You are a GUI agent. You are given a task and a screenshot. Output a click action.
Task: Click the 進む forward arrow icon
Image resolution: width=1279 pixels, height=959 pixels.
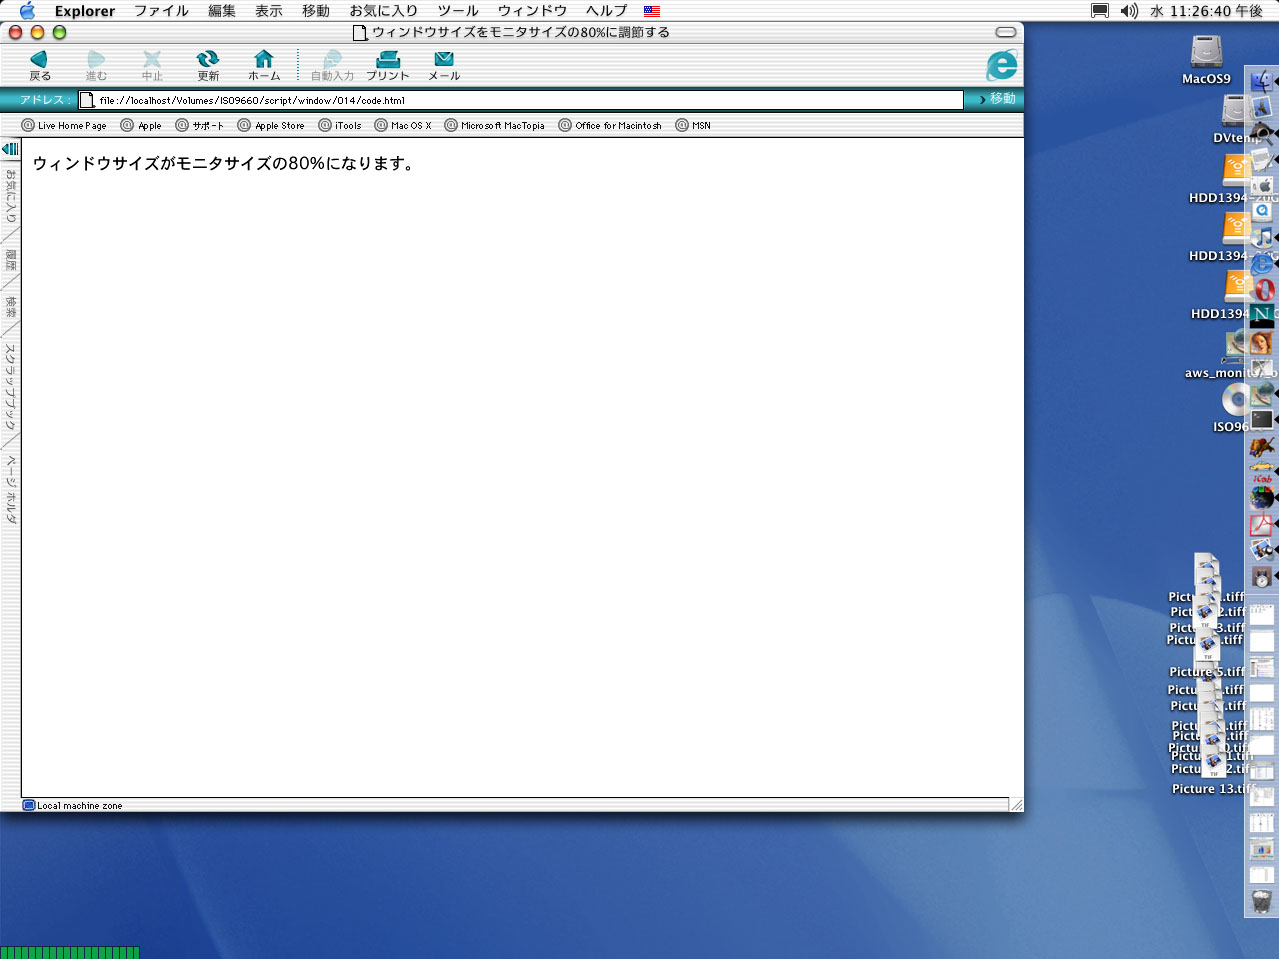click(x=96, y=66)
